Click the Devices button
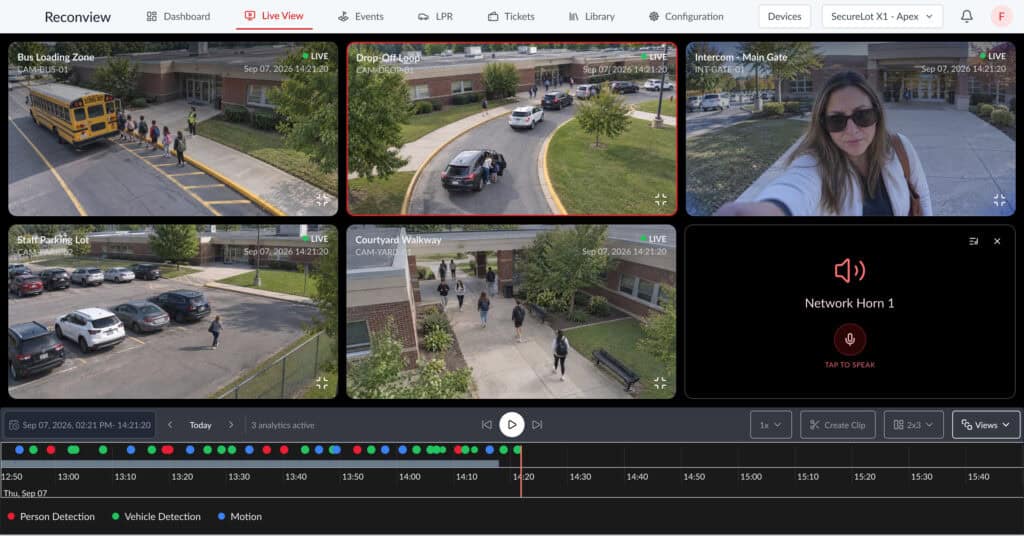1024x536 pixels. click(784, 16)
